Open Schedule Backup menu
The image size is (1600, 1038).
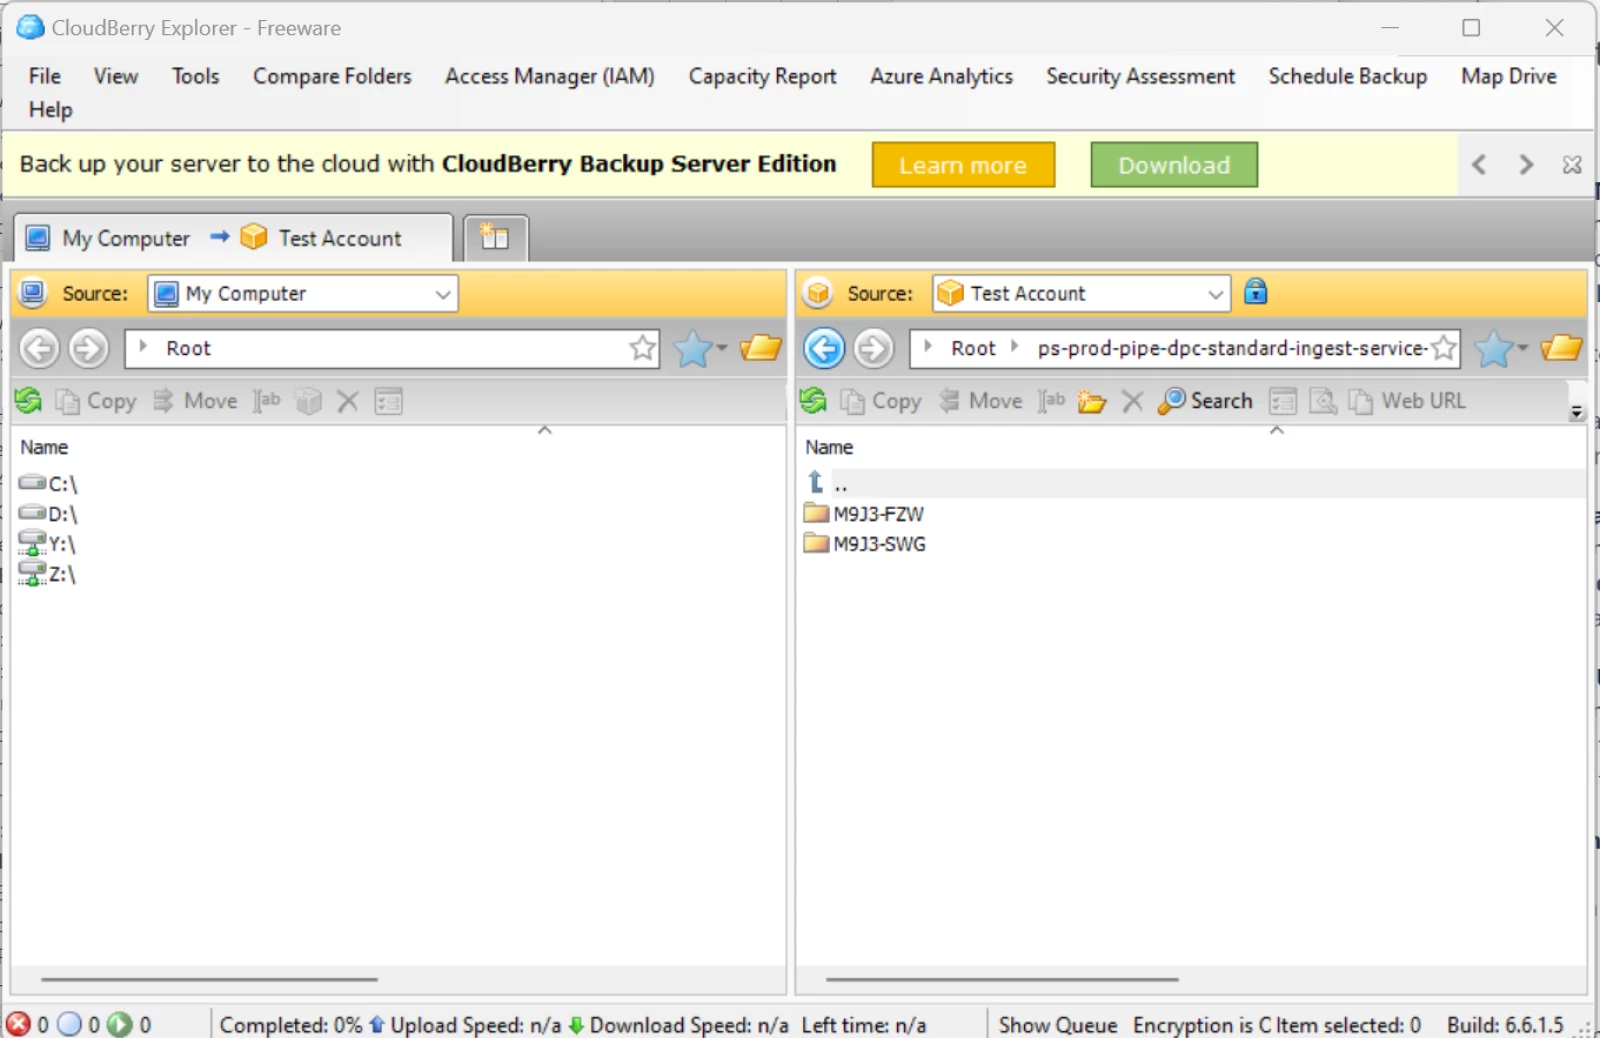(x=1347, y=76)
